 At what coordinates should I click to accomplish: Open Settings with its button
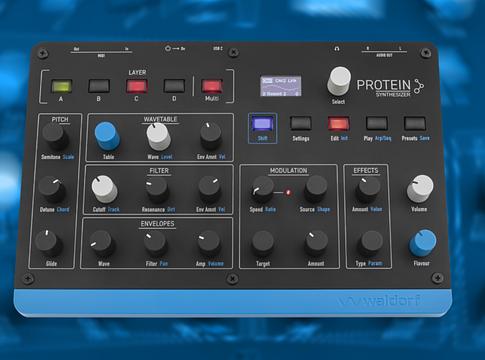tap(301, 123)
